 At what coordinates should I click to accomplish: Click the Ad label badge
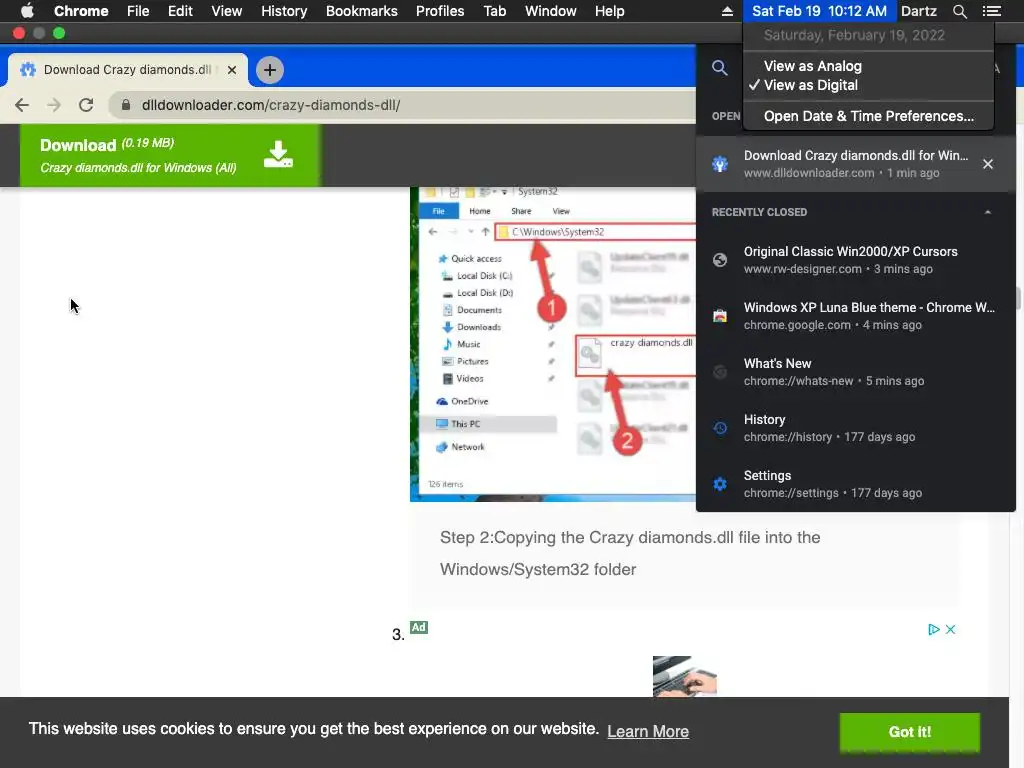419,627
